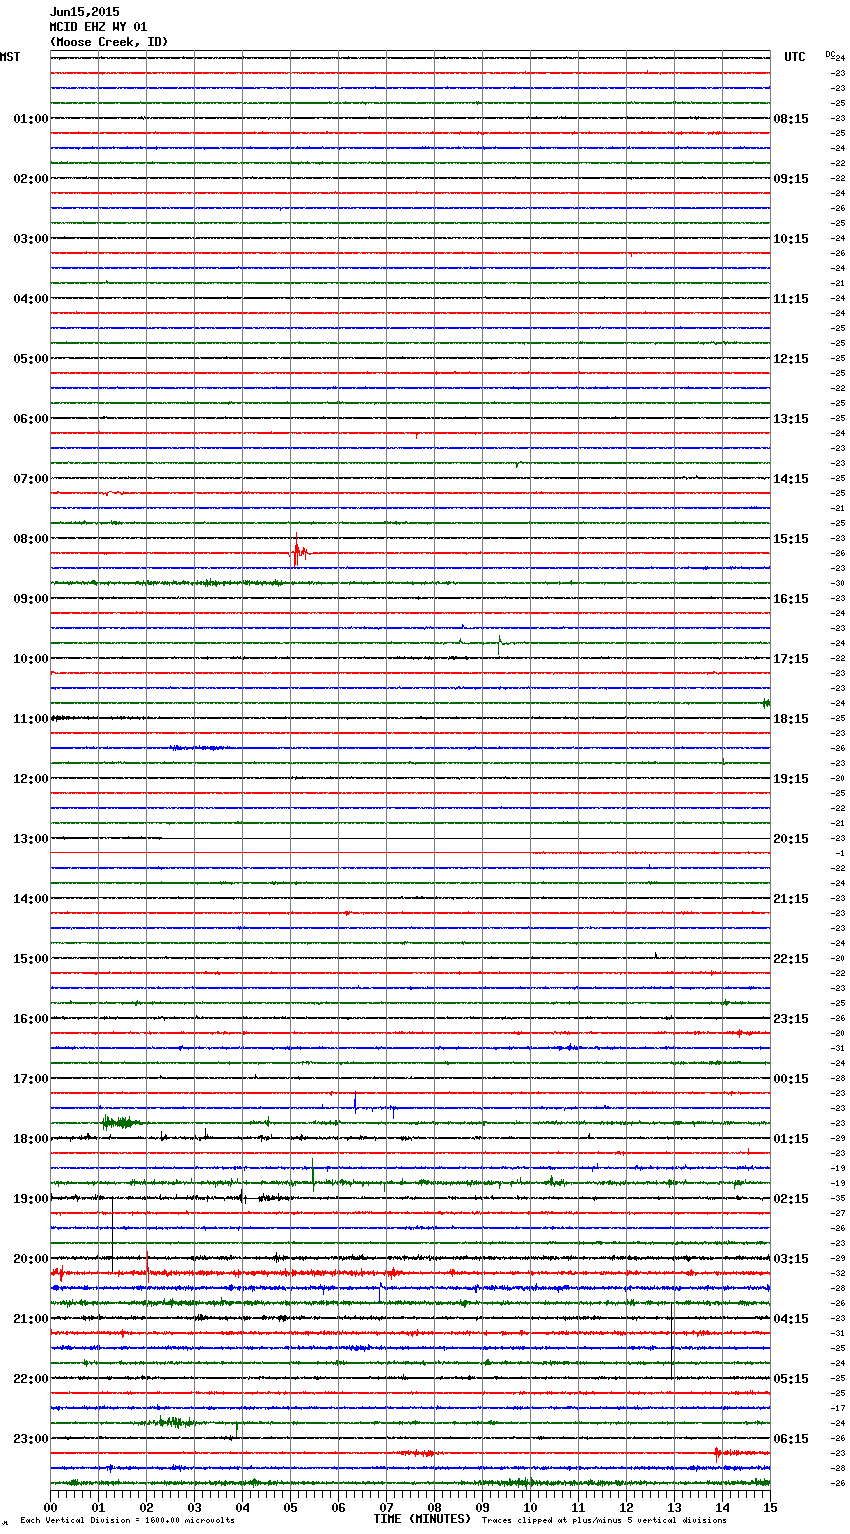The height and width of the screenshot is (1534, 850).
Task: Select the 17:00 MST time label
Action: click(31, 1079)
